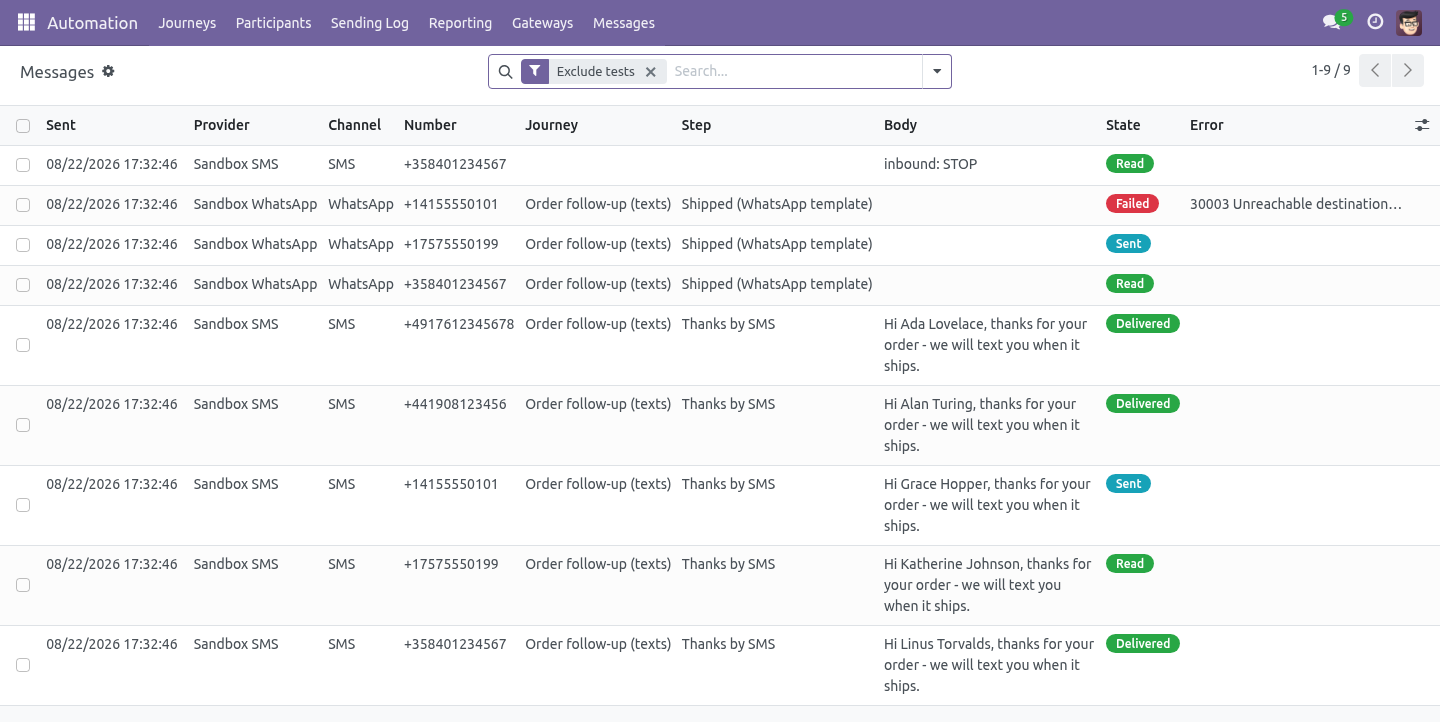Screen dimensions: 1440x722
Task: Open the activities clock icon
Action: point(1375,22)
